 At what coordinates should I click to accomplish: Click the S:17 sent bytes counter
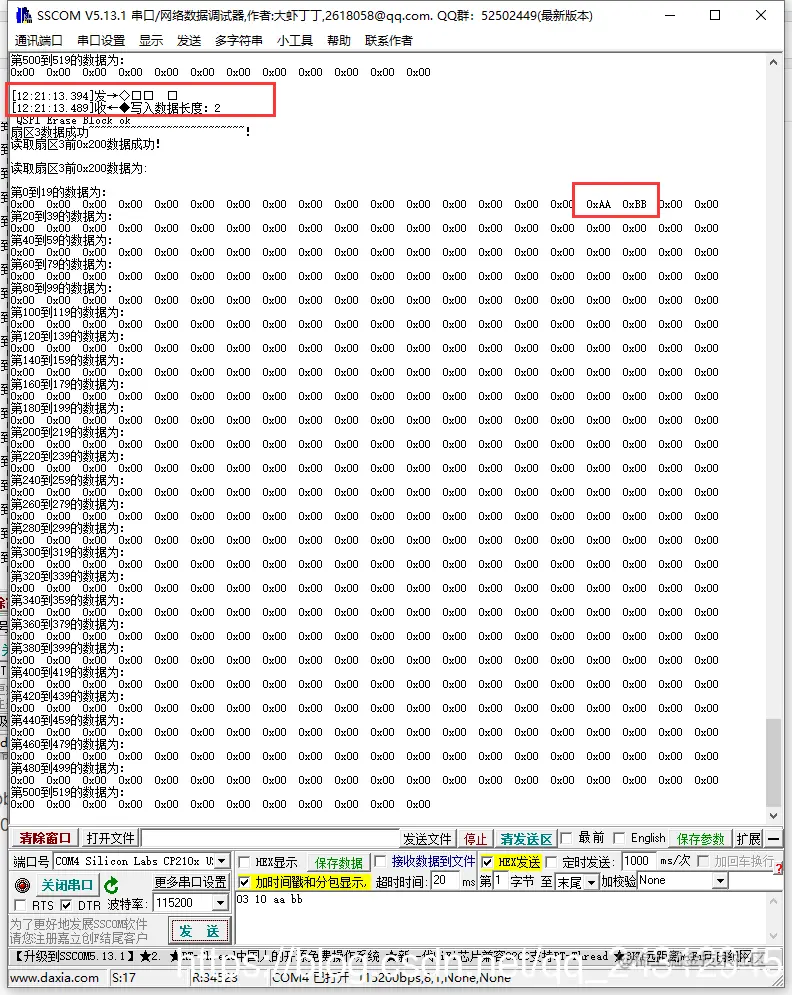[123, 978]
